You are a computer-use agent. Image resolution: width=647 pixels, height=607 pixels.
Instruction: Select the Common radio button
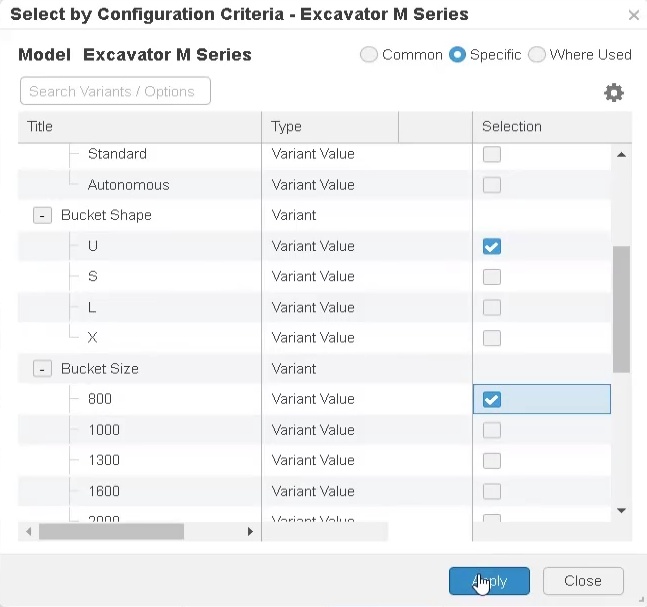[x=369, y=55]
